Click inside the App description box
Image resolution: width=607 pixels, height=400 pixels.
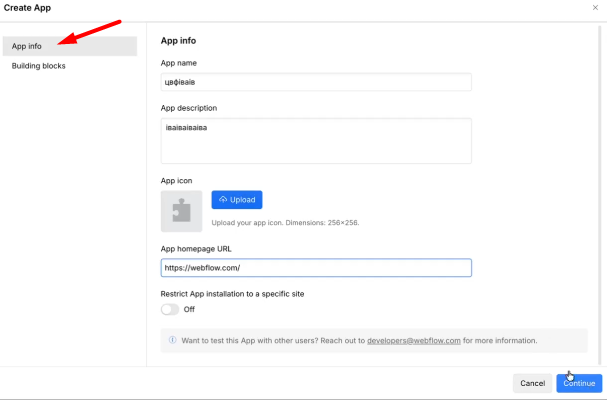(315, 140)
